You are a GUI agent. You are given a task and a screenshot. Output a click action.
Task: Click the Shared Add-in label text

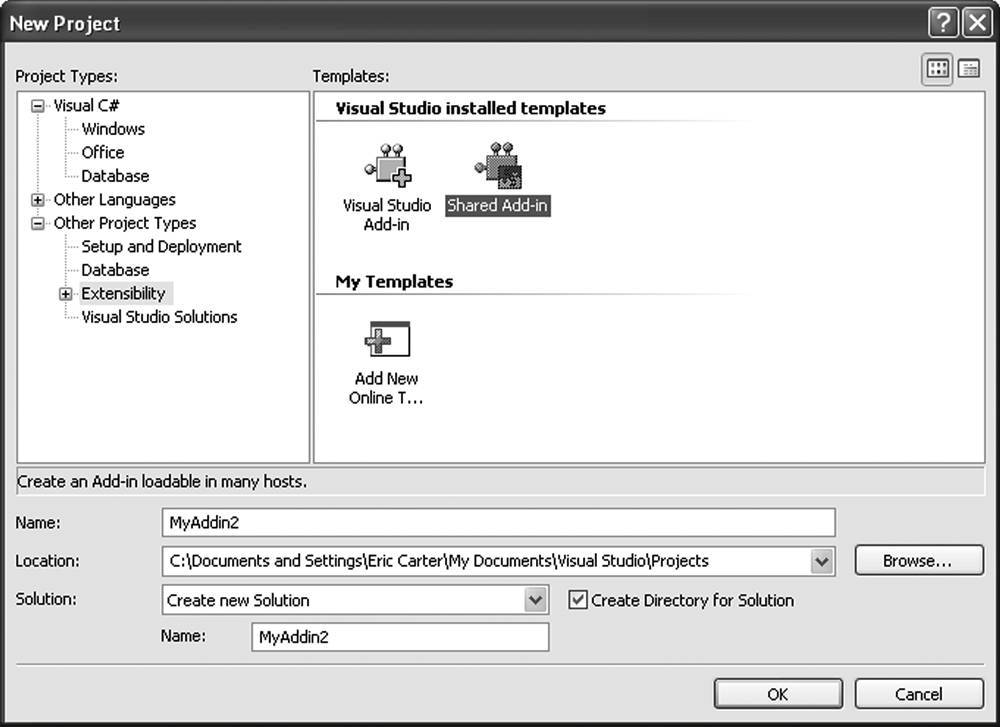click(497, 205)
